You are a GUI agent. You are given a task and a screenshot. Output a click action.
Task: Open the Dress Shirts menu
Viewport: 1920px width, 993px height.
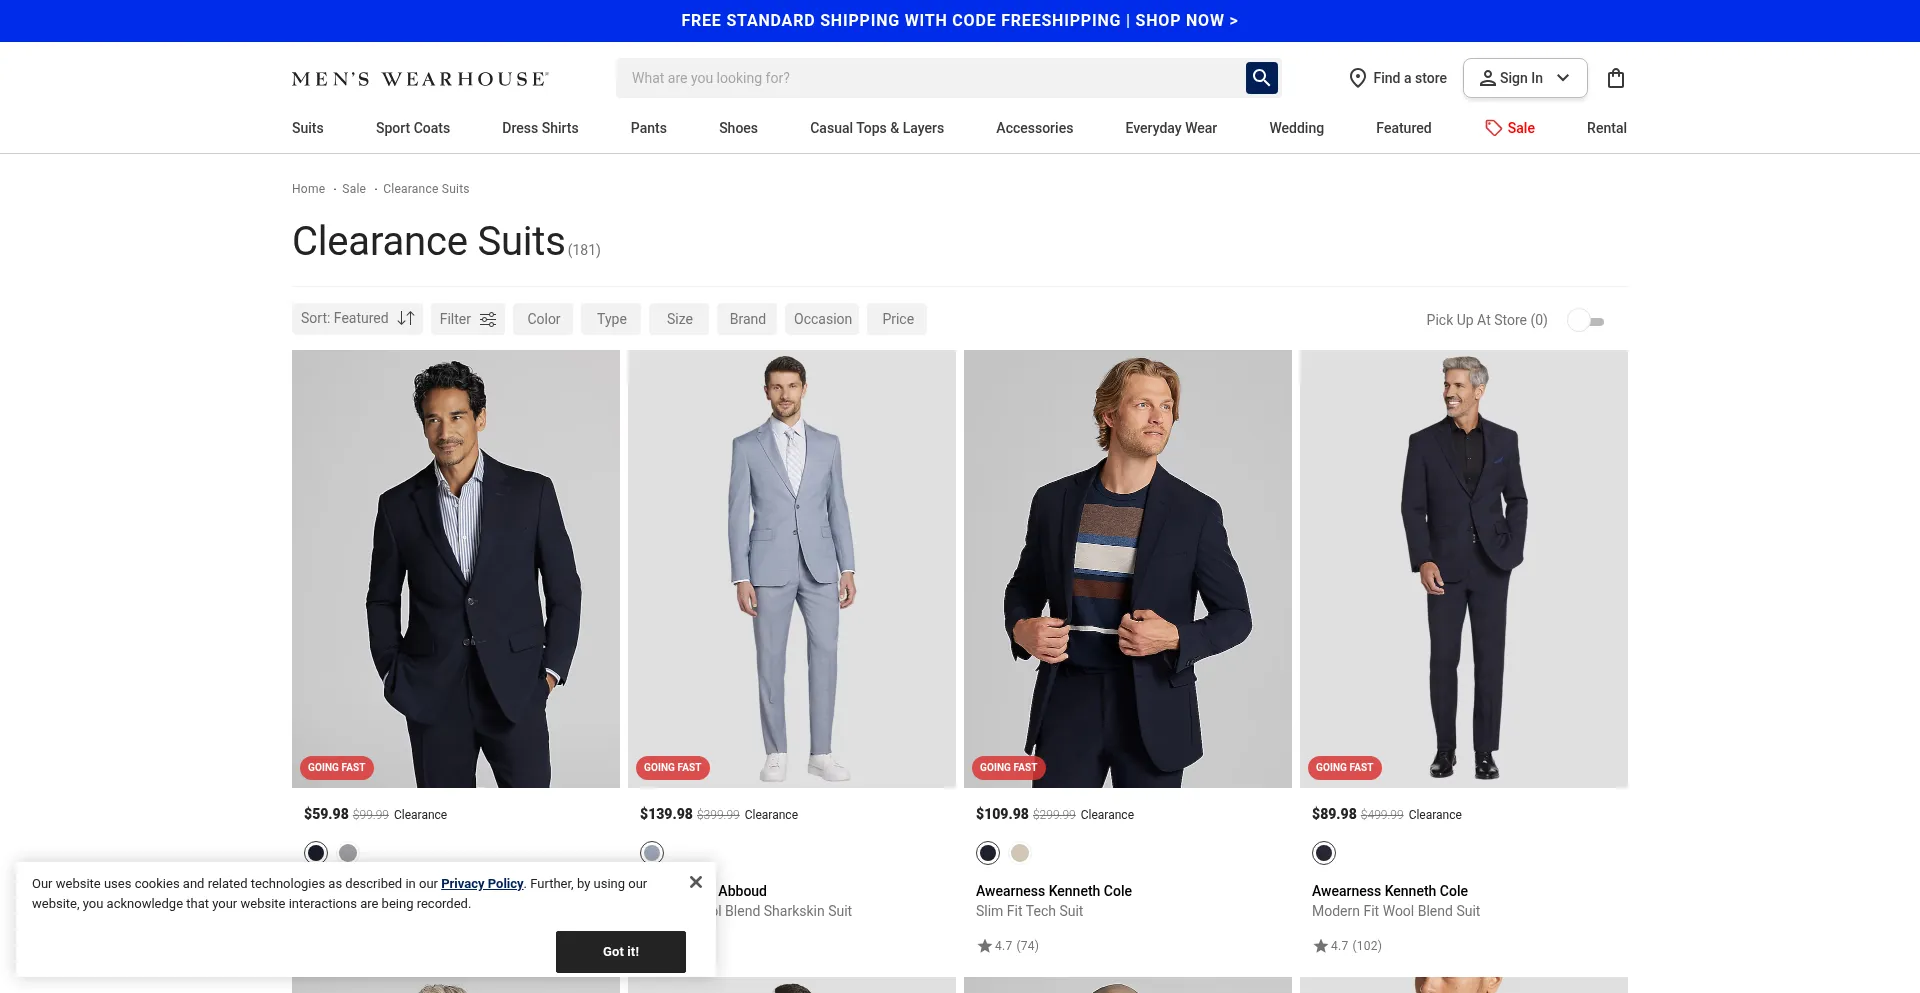540,128
